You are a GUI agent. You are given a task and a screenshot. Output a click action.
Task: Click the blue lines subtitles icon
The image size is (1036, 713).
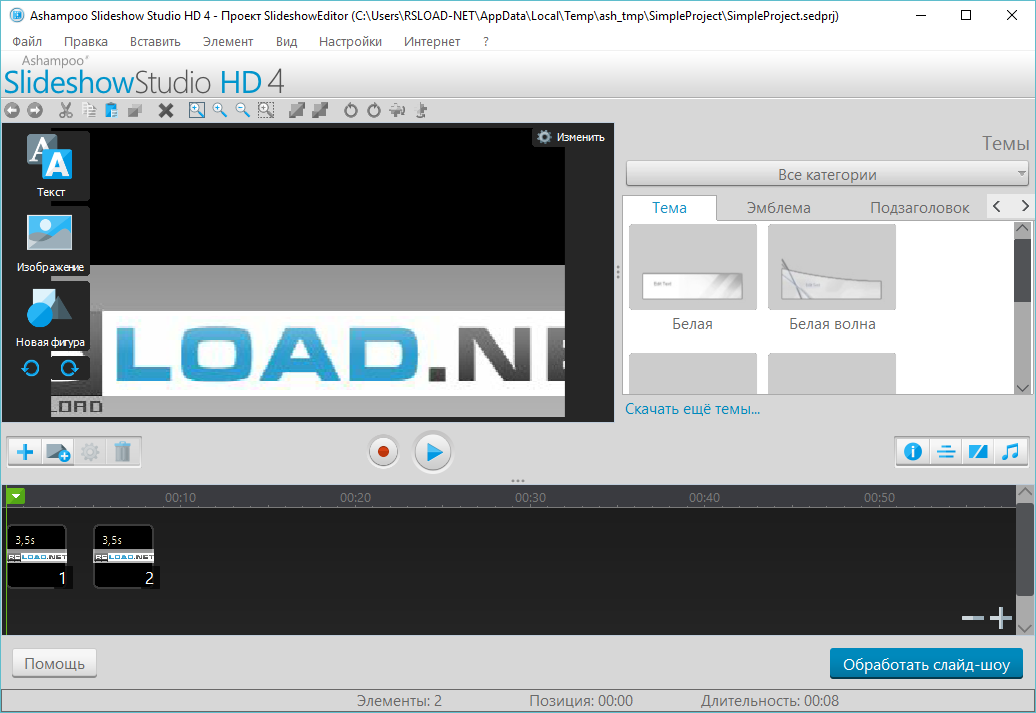pos(945,452)
